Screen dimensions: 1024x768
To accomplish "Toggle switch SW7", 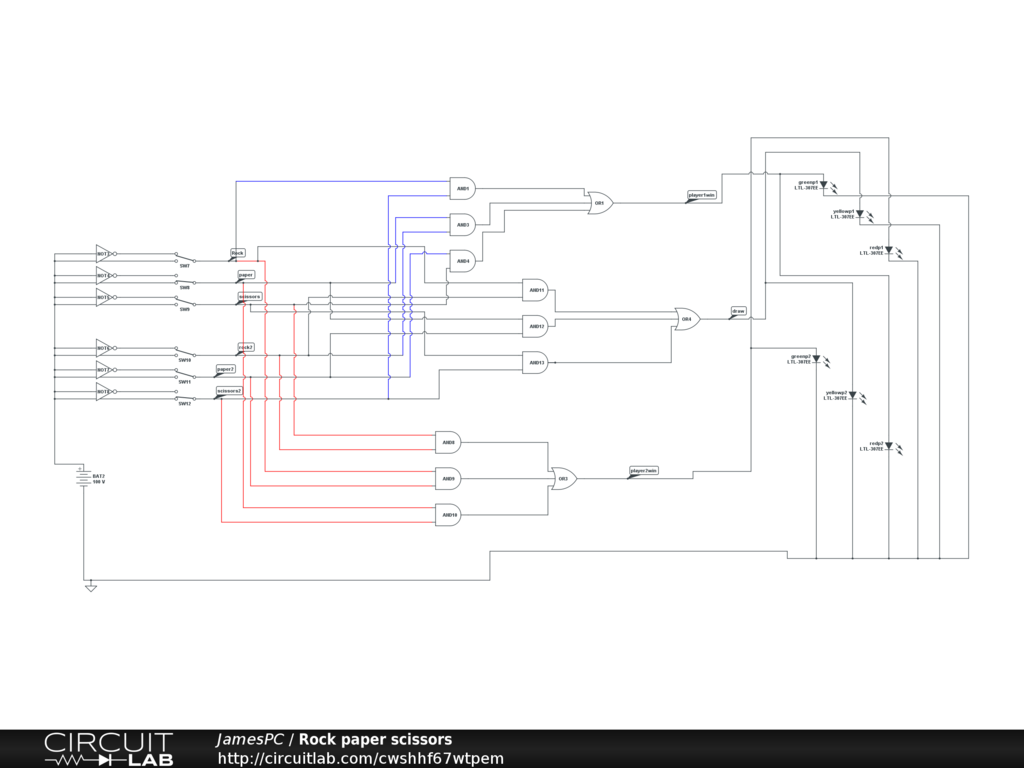I will tap(184, 257).
